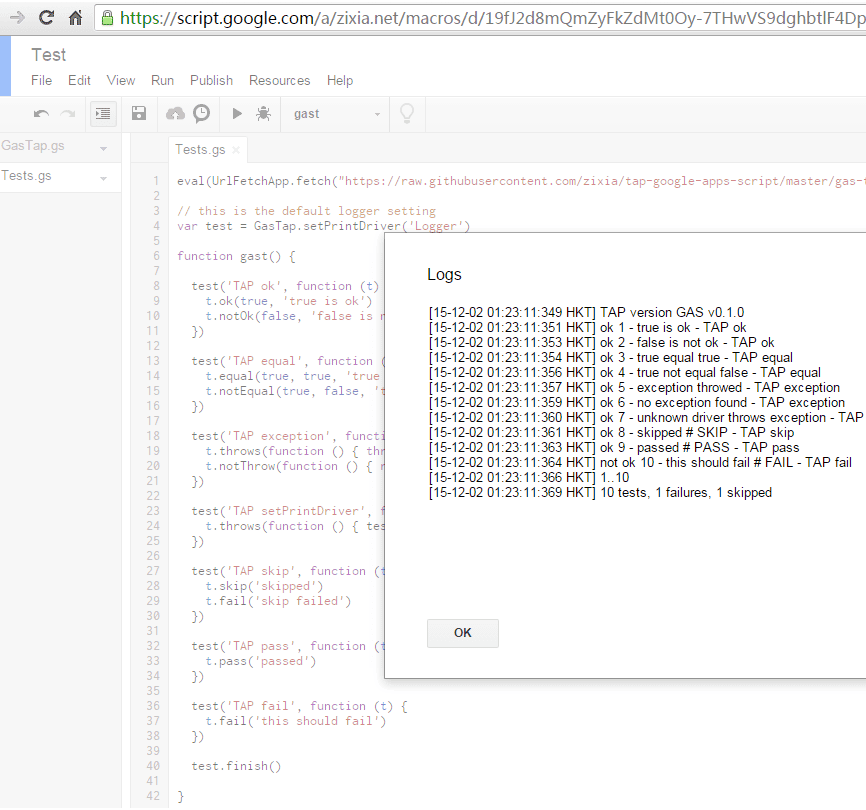Run the script with the Run icon
866x810 pixels.
(235, 113)
